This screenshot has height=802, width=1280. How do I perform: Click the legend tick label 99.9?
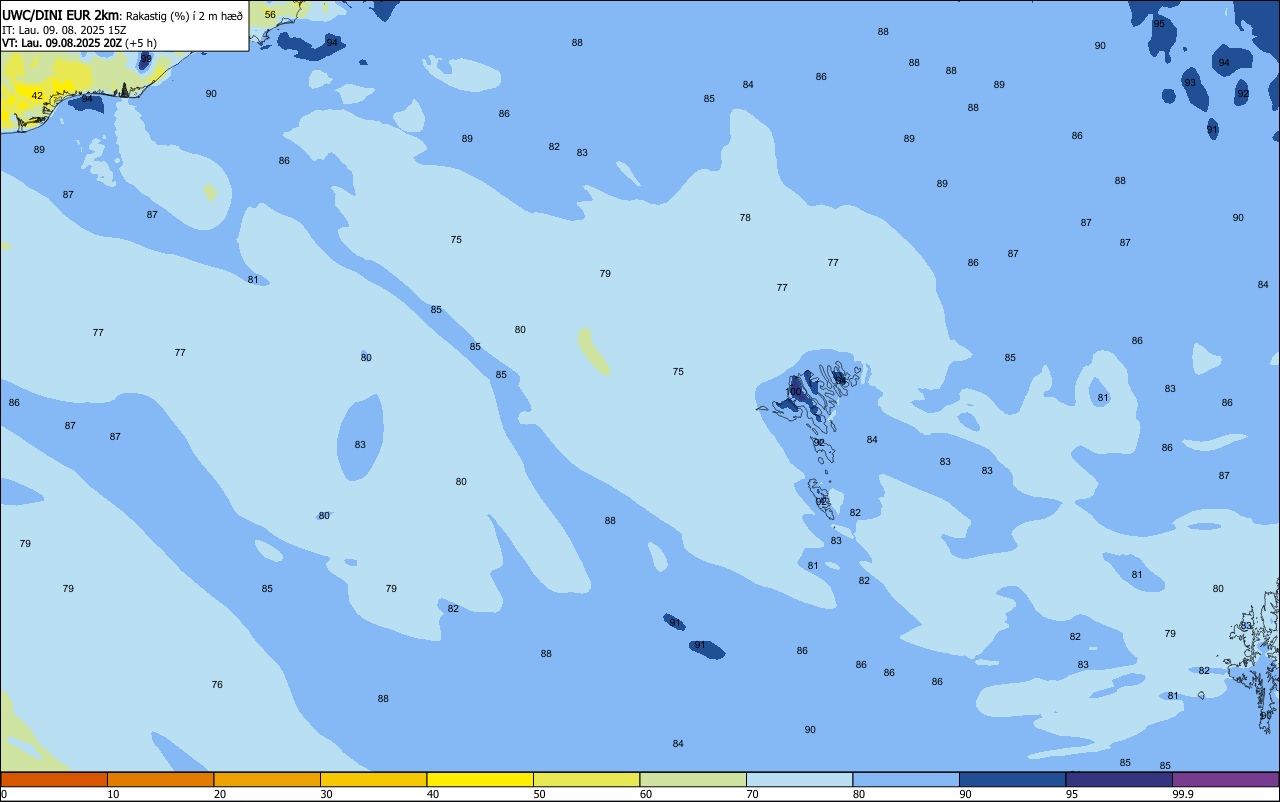[x=1183, y=794]
